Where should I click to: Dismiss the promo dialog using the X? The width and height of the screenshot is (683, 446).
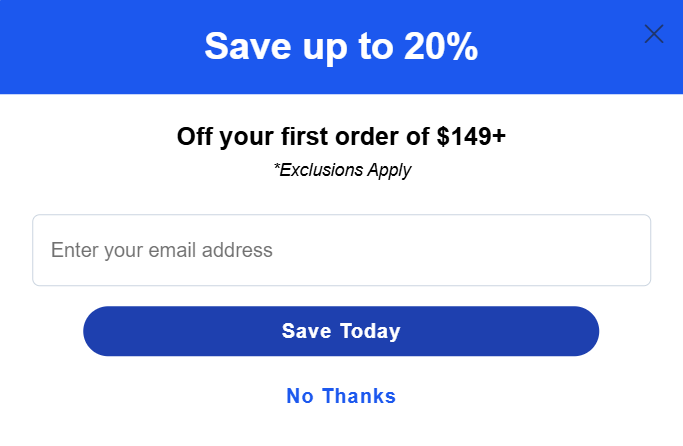[654, 34]
